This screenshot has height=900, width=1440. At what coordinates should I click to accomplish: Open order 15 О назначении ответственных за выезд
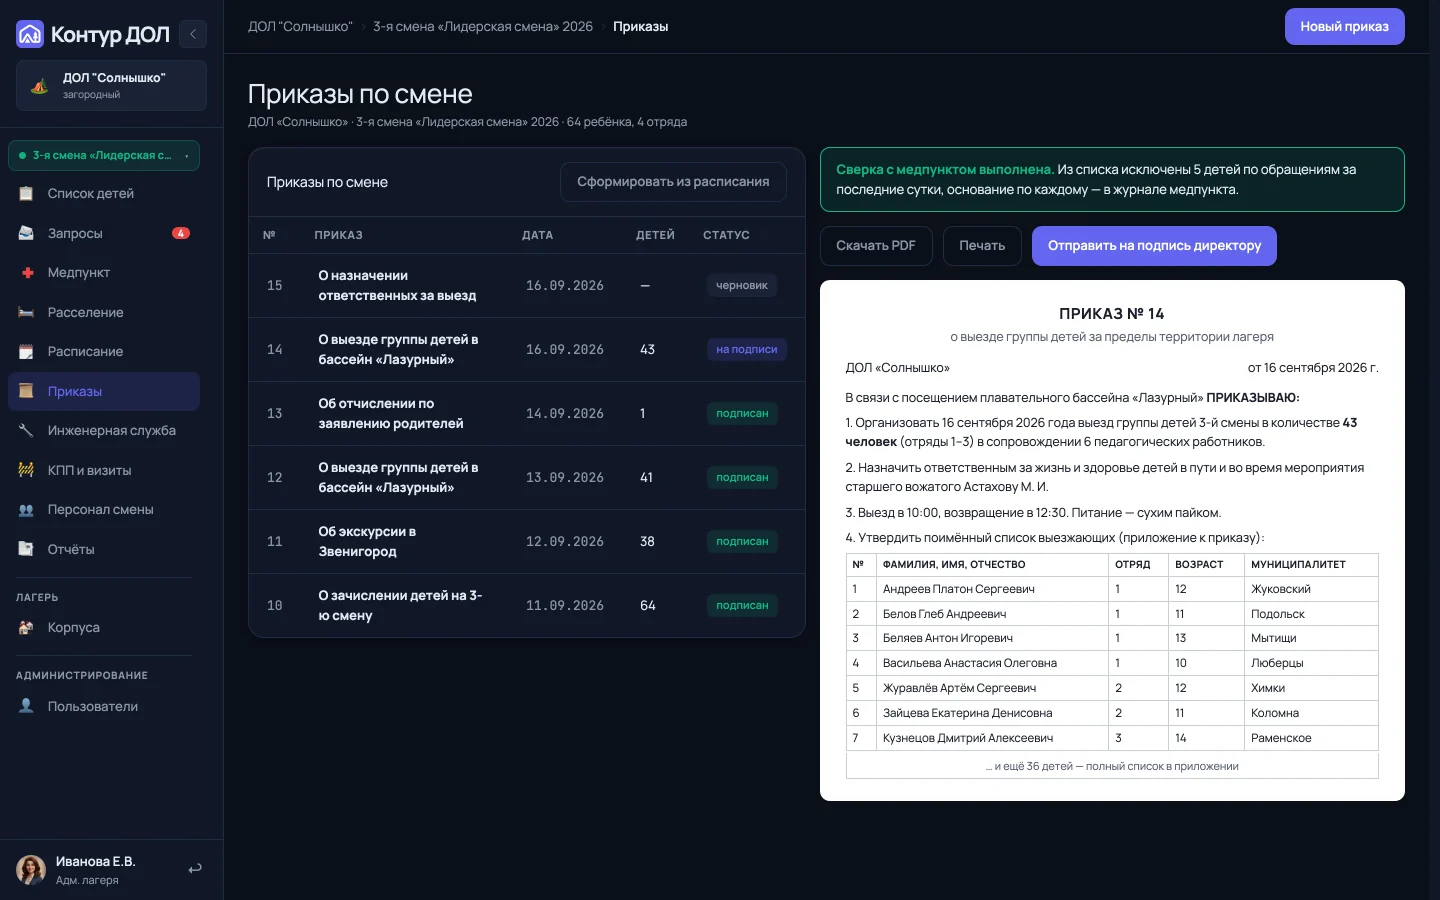point(527,286)
